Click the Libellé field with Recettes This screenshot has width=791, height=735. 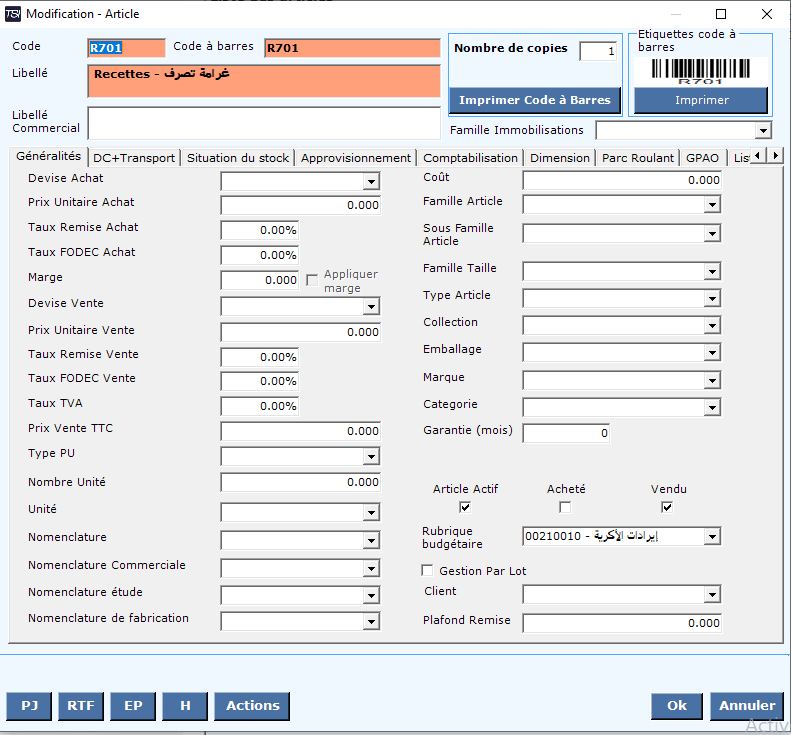point(264,81)
